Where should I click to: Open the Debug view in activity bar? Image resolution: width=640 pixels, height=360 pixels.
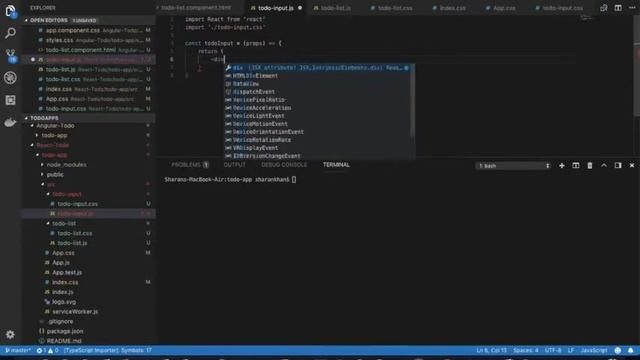(x=10, y=78)
